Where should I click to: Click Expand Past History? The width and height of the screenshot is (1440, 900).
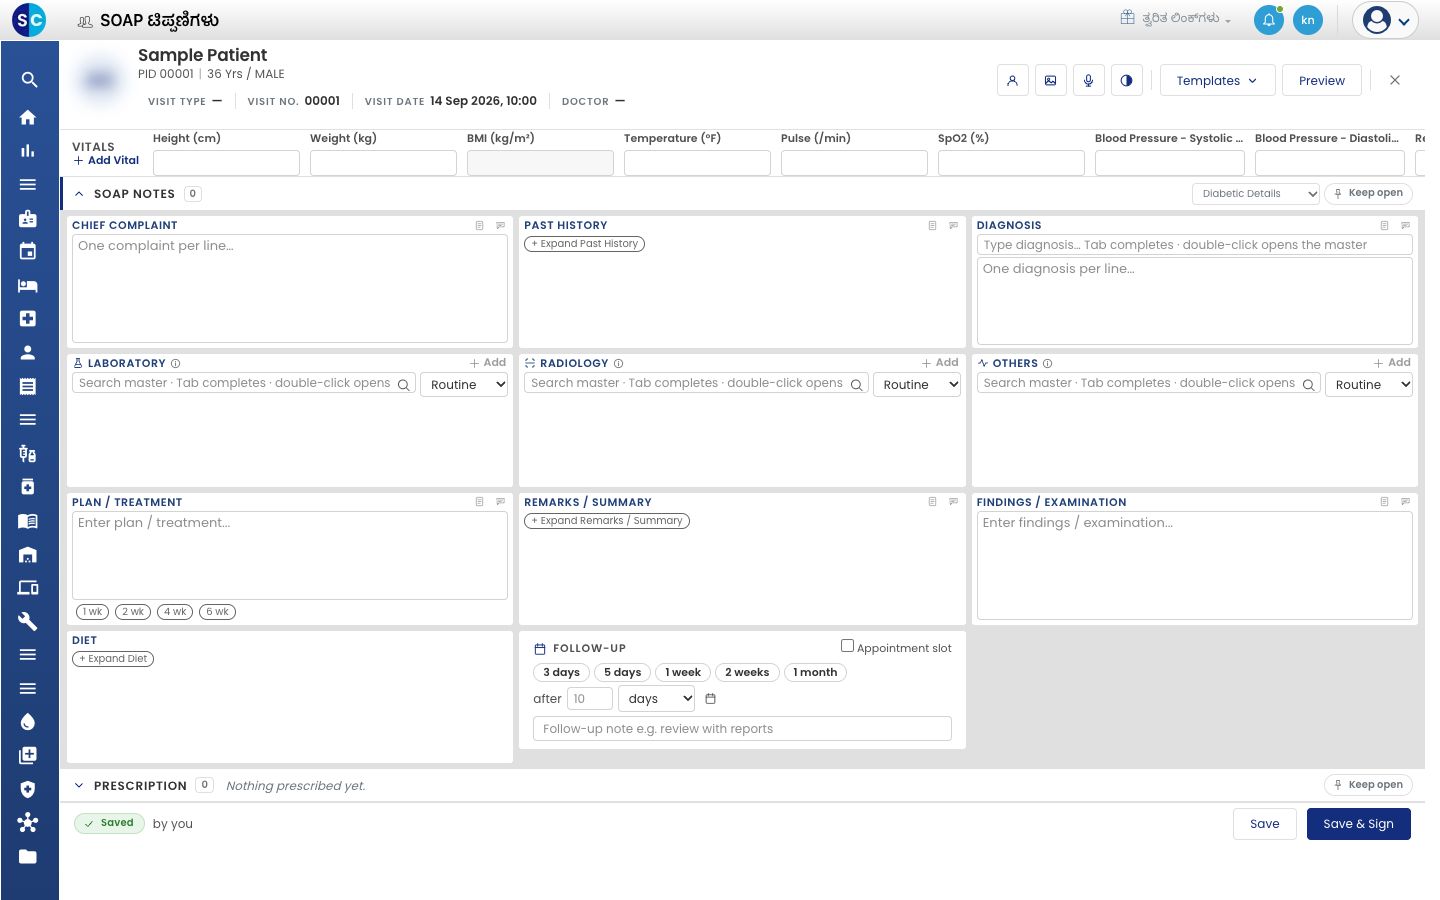pos(585,244)
